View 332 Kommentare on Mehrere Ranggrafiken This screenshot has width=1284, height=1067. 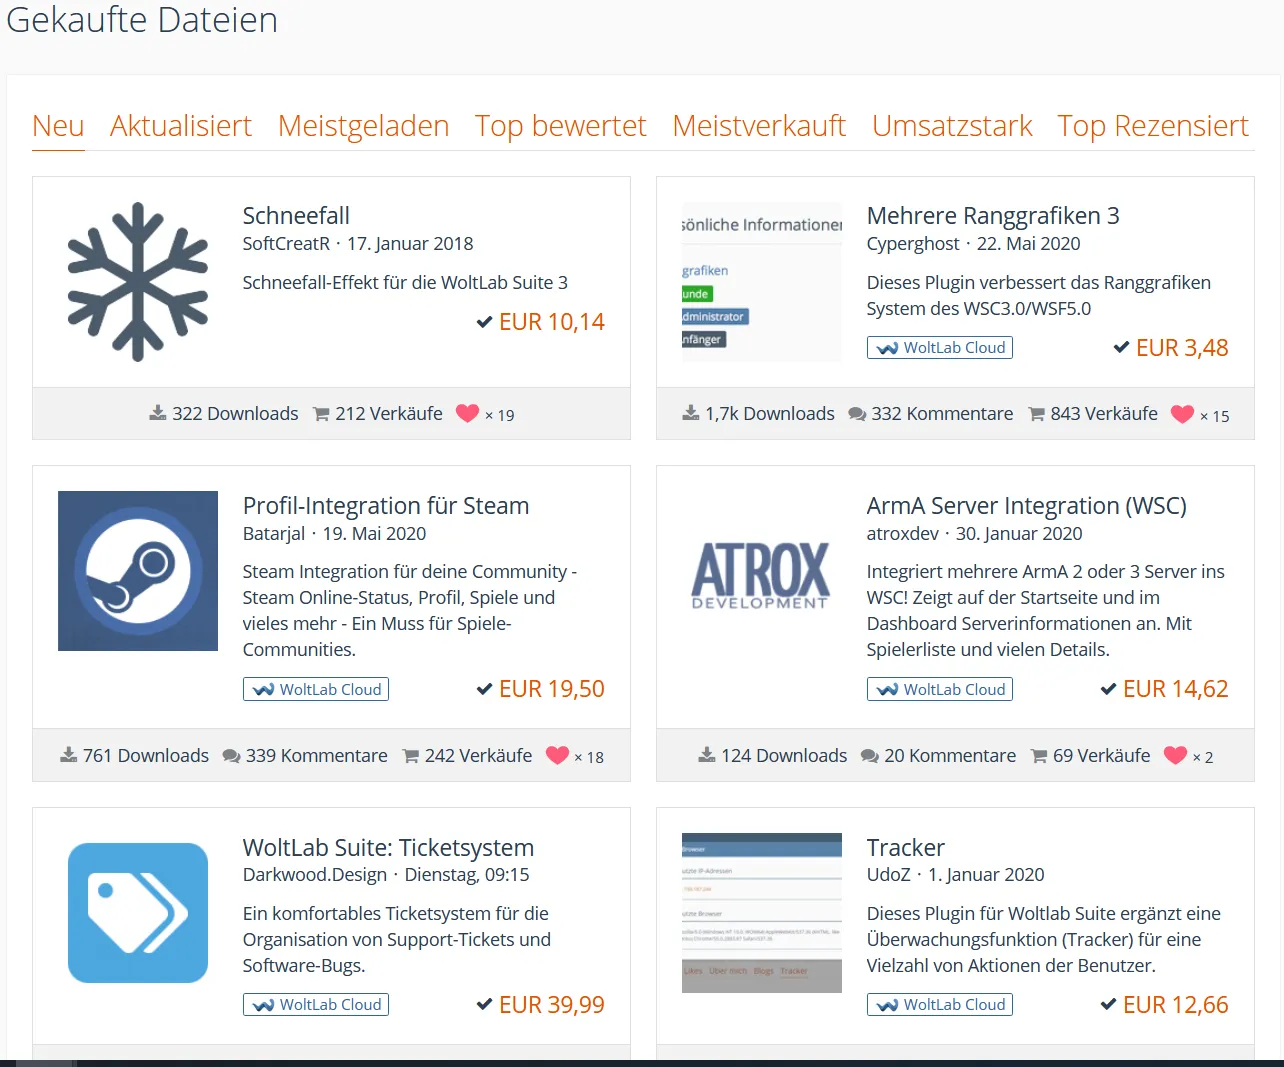point(930,414)
